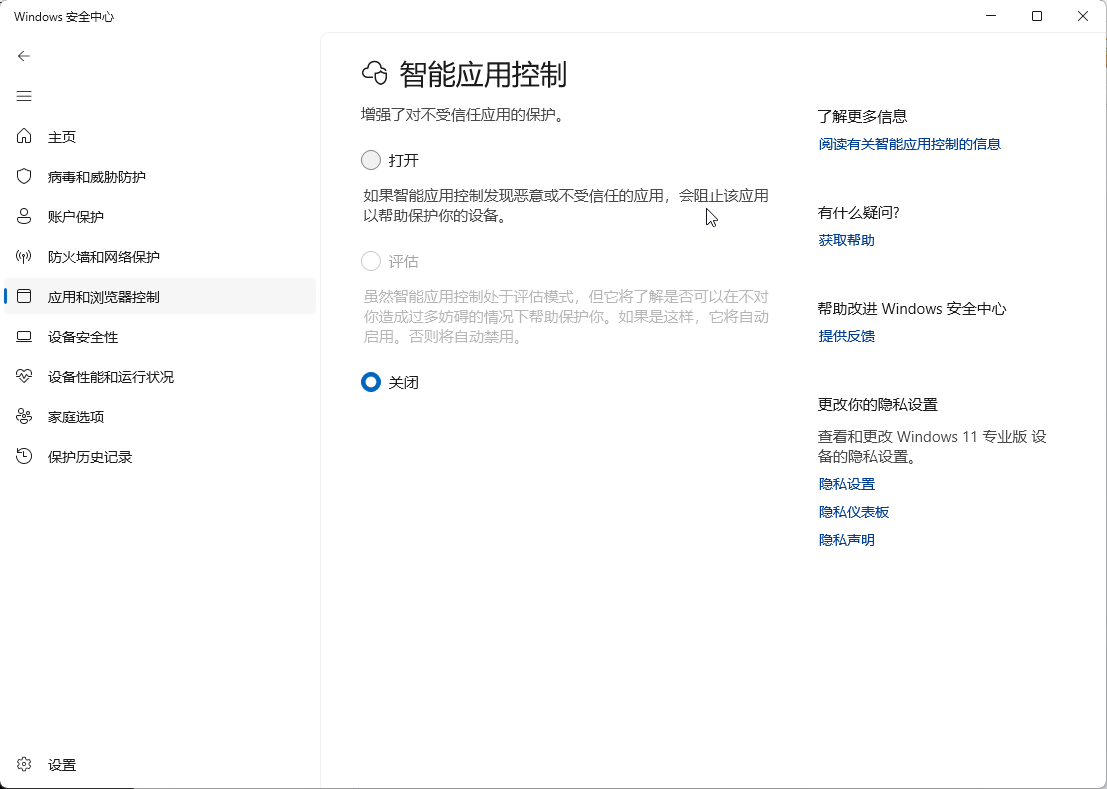The height and width of the screenshot is (789, 1107).
Task: Select the 关闭 radio button
Action: click(x=371, y=383)
